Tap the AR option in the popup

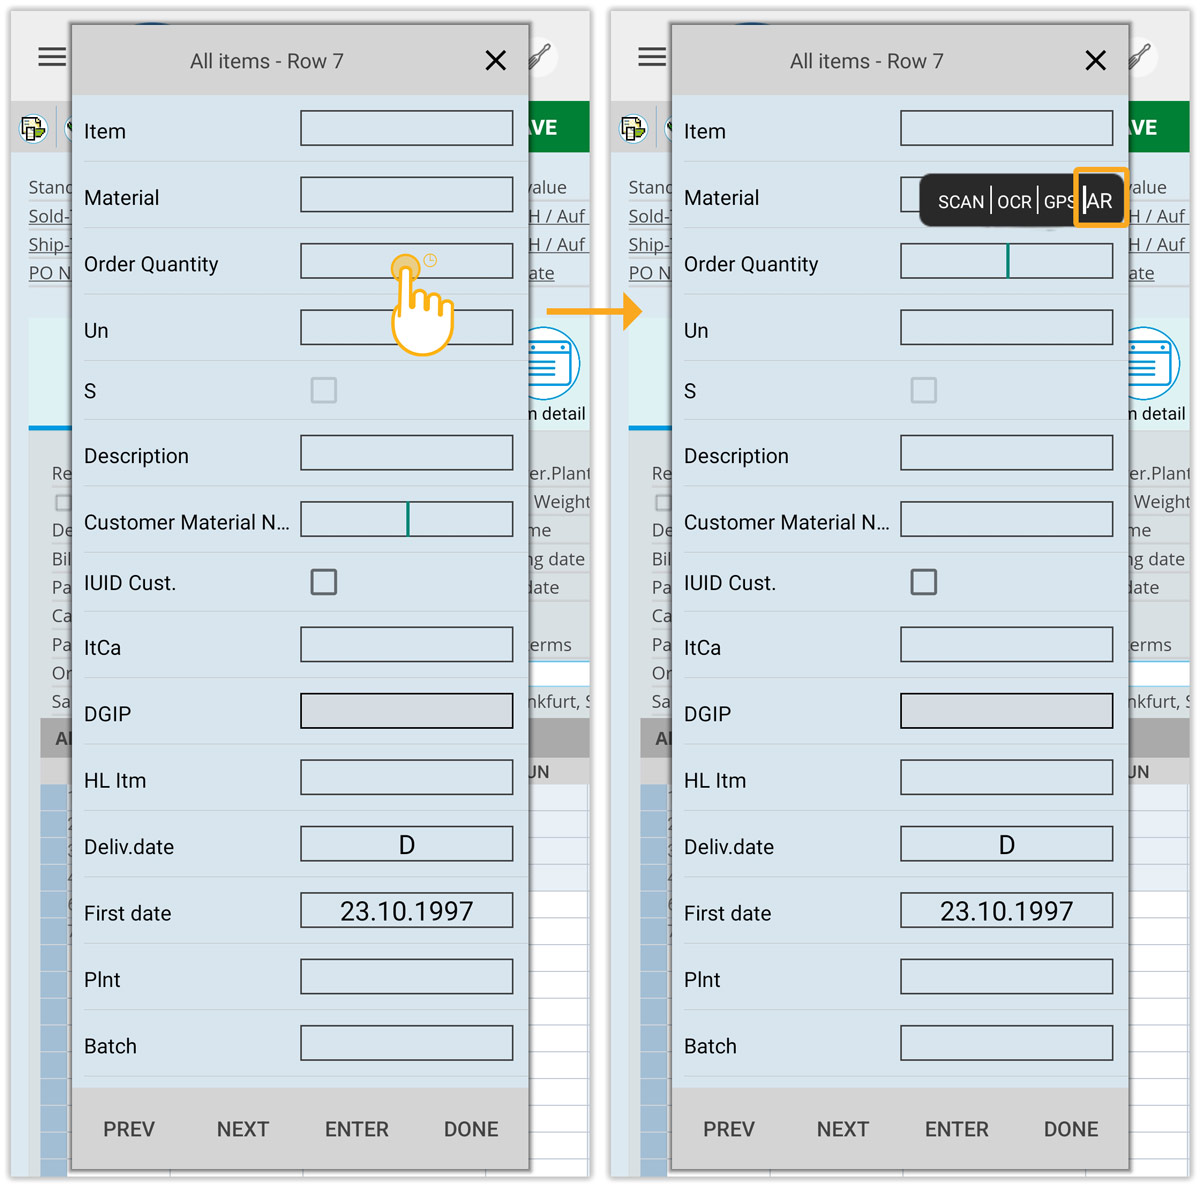[x=1100, y=201]
